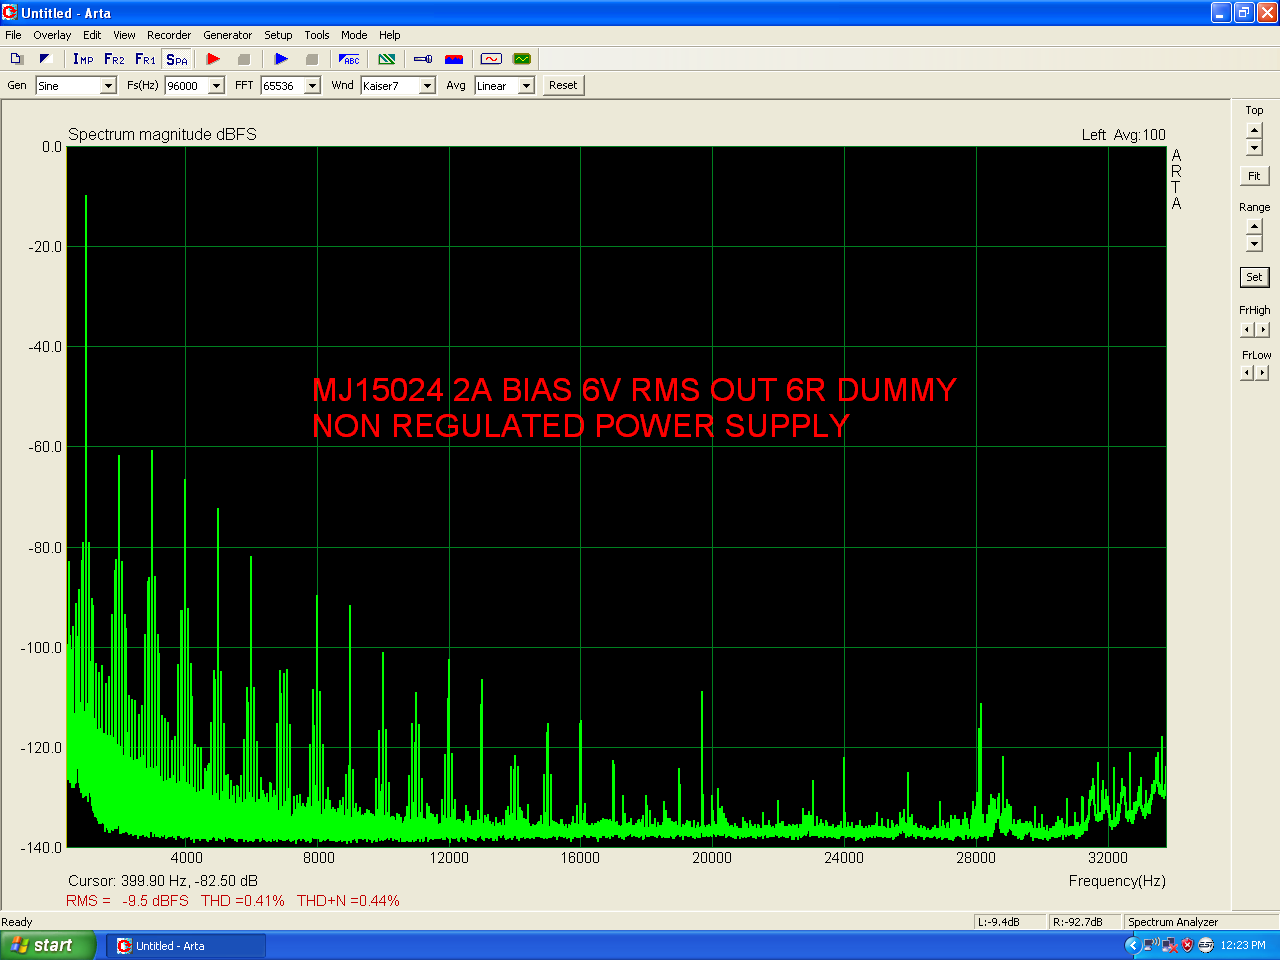The image size is (1280, 960).
Task: Open the Edit menu
Action: (92, 35)
